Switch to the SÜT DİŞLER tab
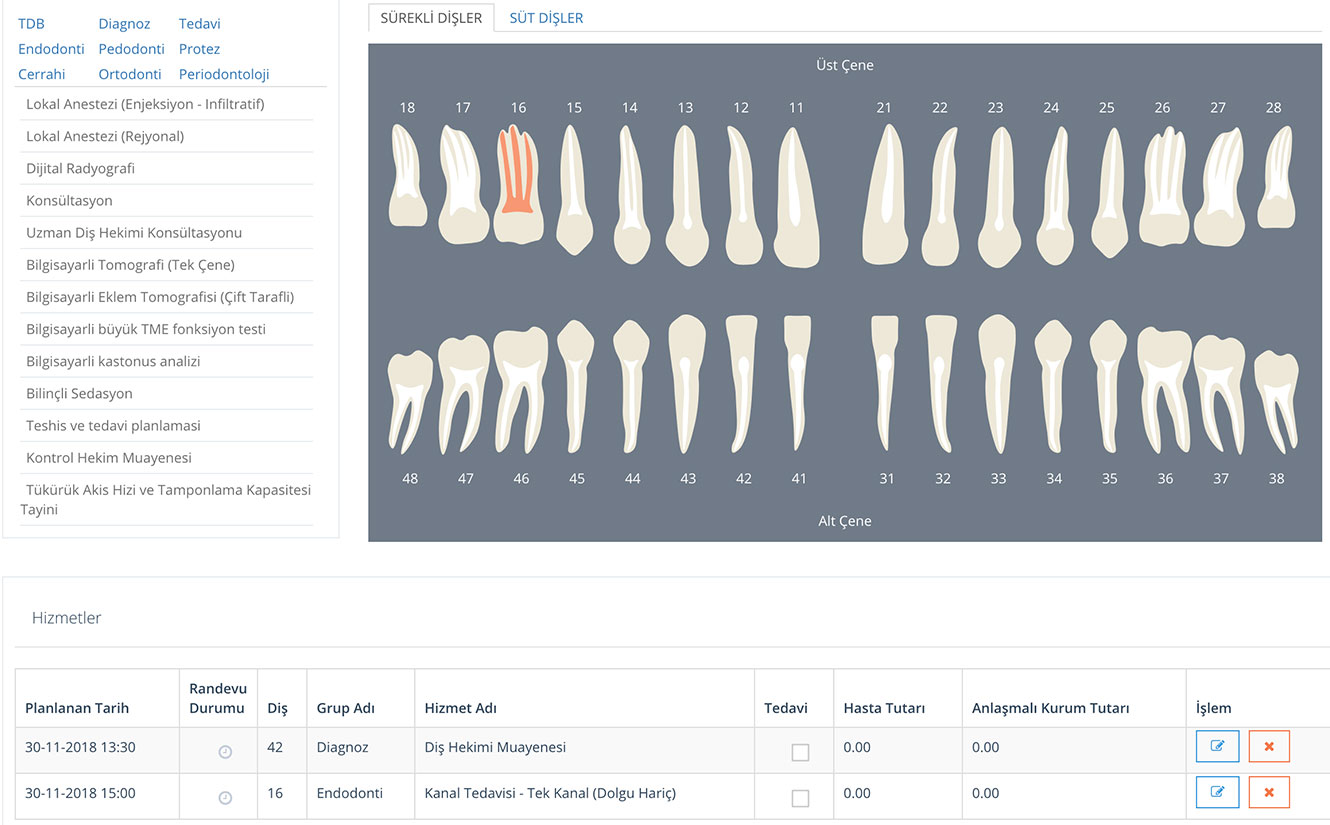Viewport: 1330px width, 825px height. coord(546,18)
